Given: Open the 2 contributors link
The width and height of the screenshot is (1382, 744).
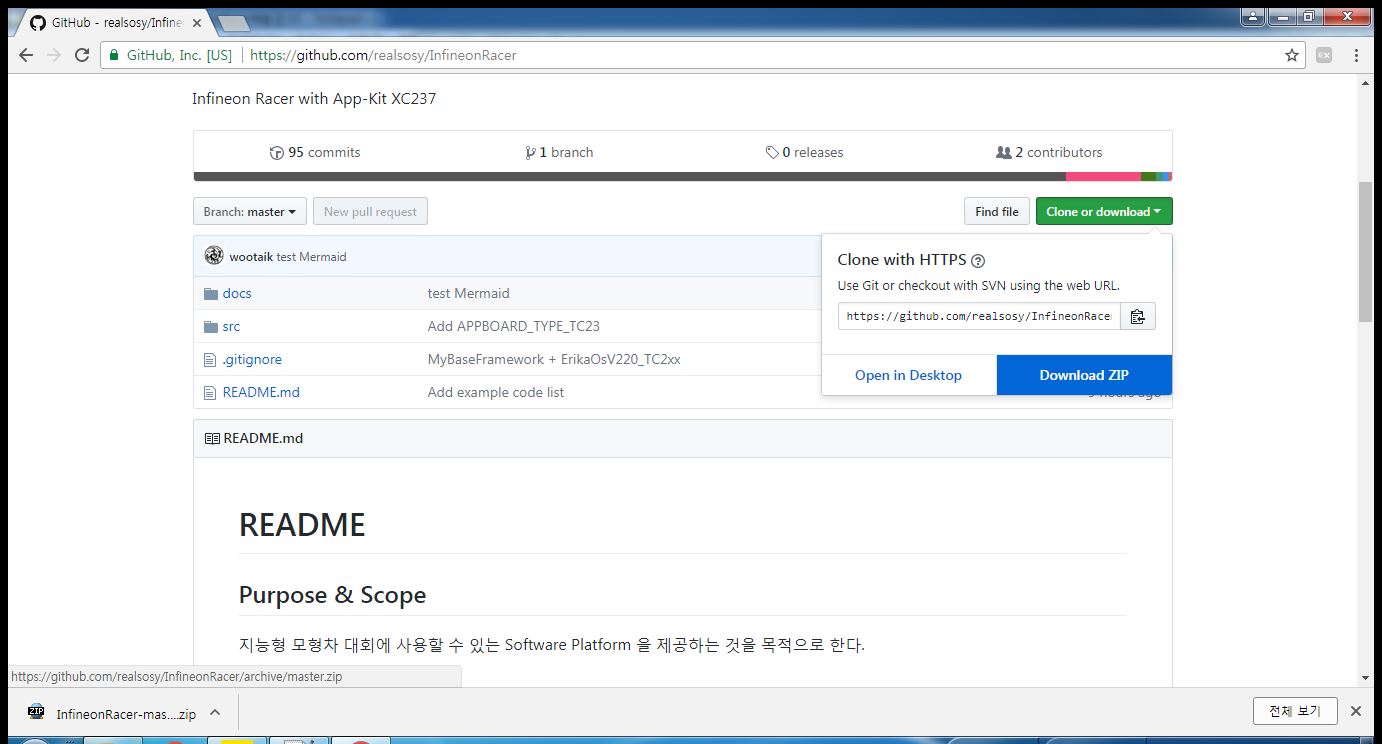Looking at the screenshot, I should (1049, 153).
